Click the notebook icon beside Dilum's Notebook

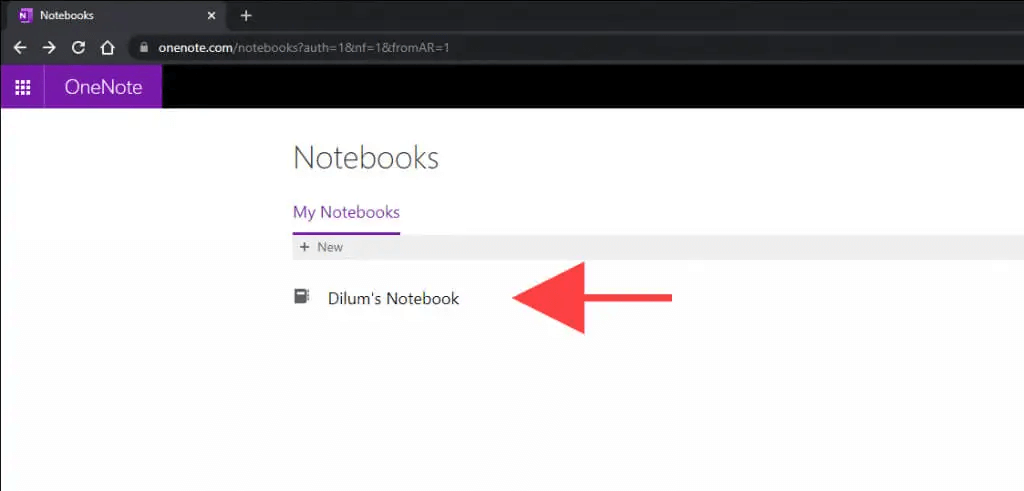pyautogui.click(x=301, y=297)
